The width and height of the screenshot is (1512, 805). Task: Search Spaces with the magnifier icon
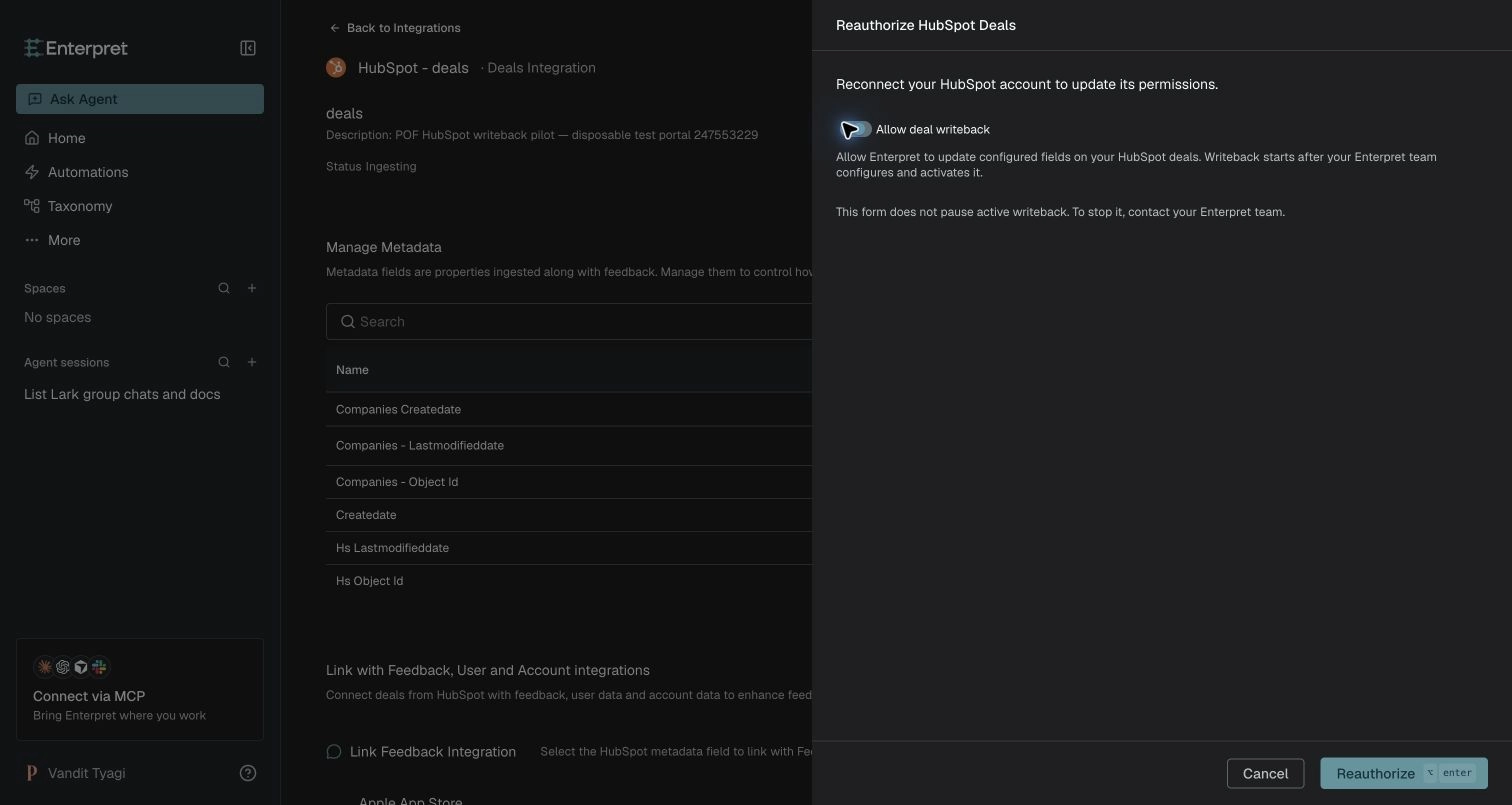(224, 288)
